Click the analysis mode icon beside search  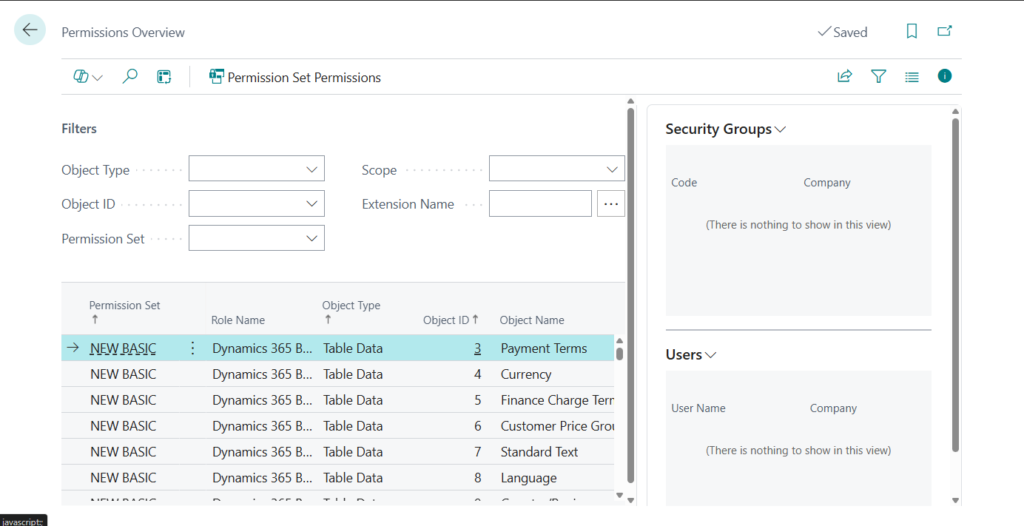coord(164,76)
